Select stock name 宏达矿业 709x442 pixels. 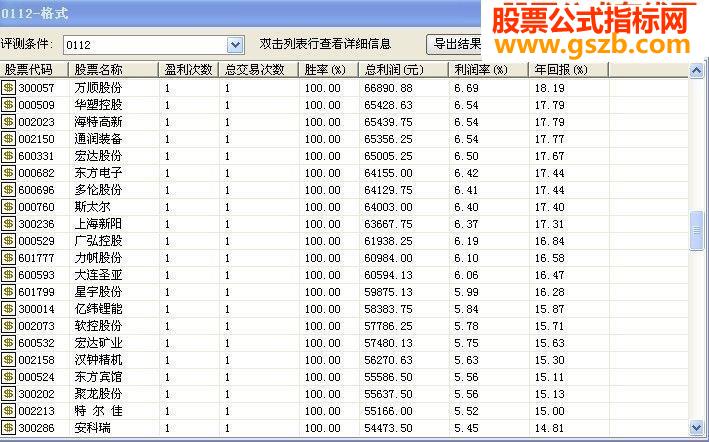tap(98, 343)
